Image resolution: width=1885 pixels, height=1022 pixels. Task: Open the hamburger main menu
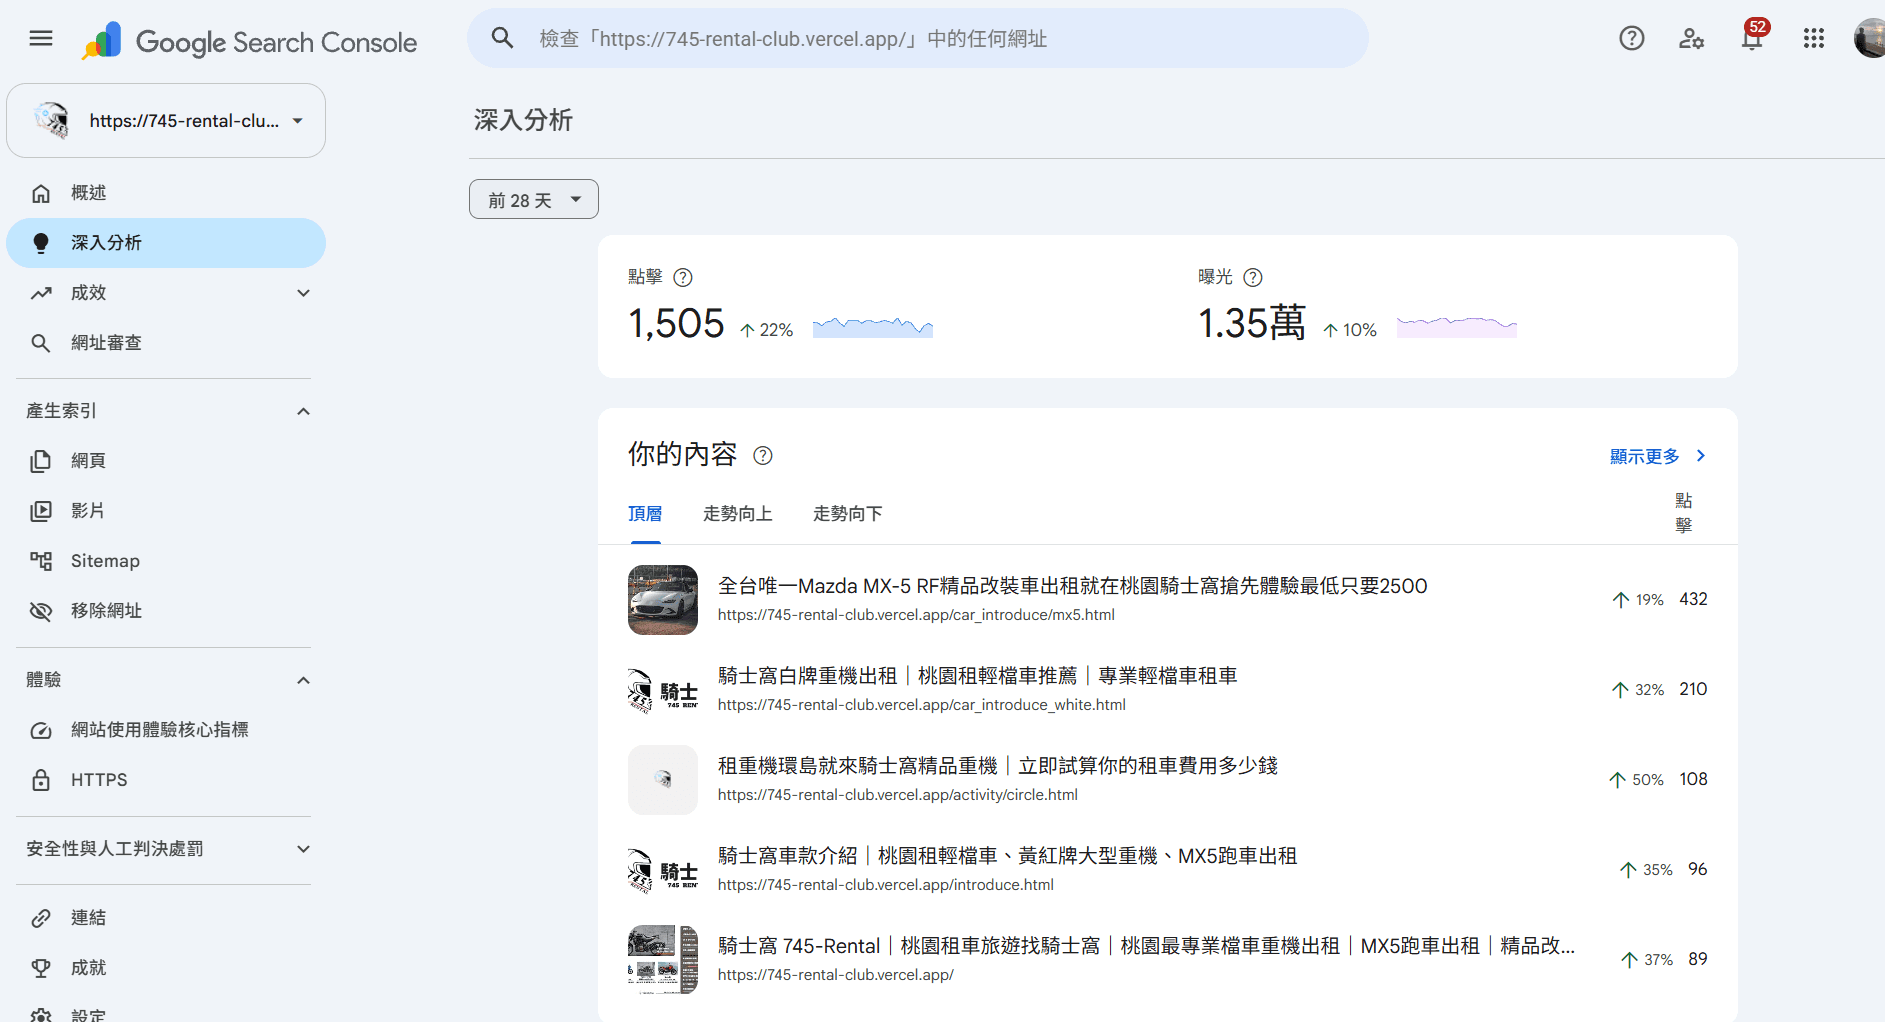pos(41,39)
